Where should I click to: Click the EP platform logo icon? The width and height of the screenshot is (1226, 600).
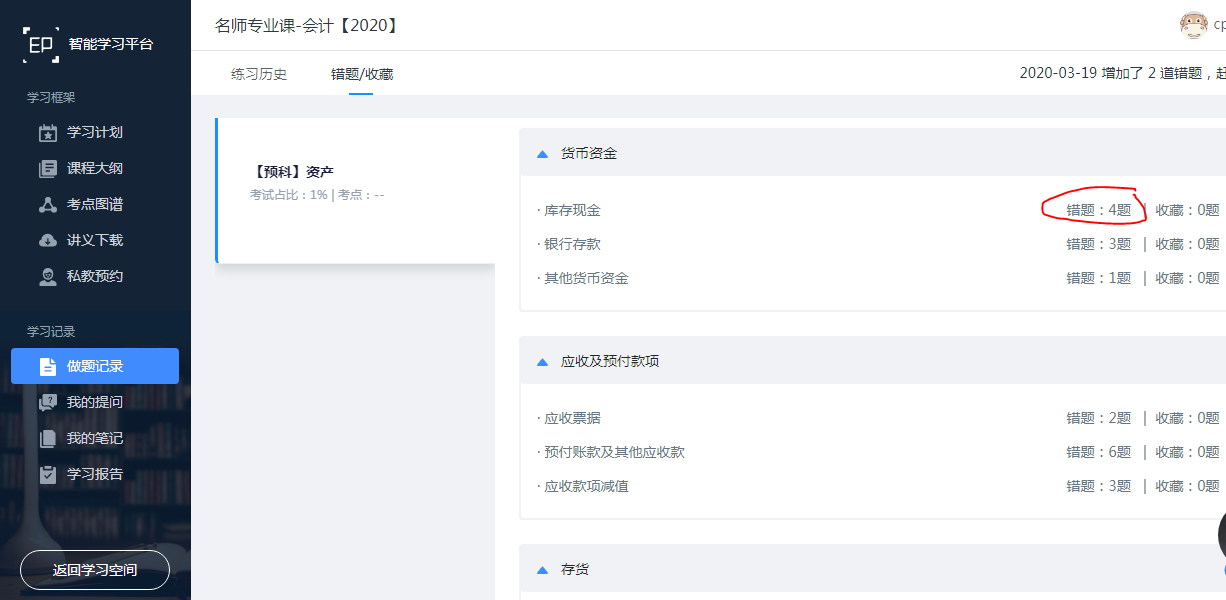tap(41, 45)
